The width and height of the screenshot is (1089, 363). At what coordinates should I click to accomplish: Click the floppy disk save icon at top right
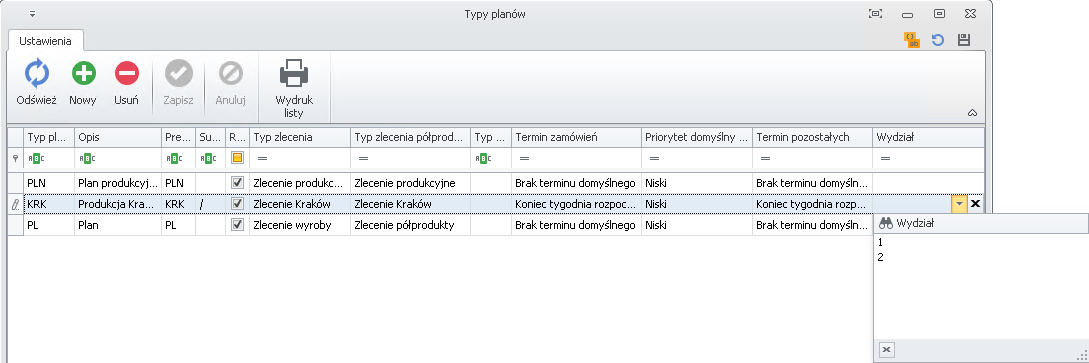[963, 40]
